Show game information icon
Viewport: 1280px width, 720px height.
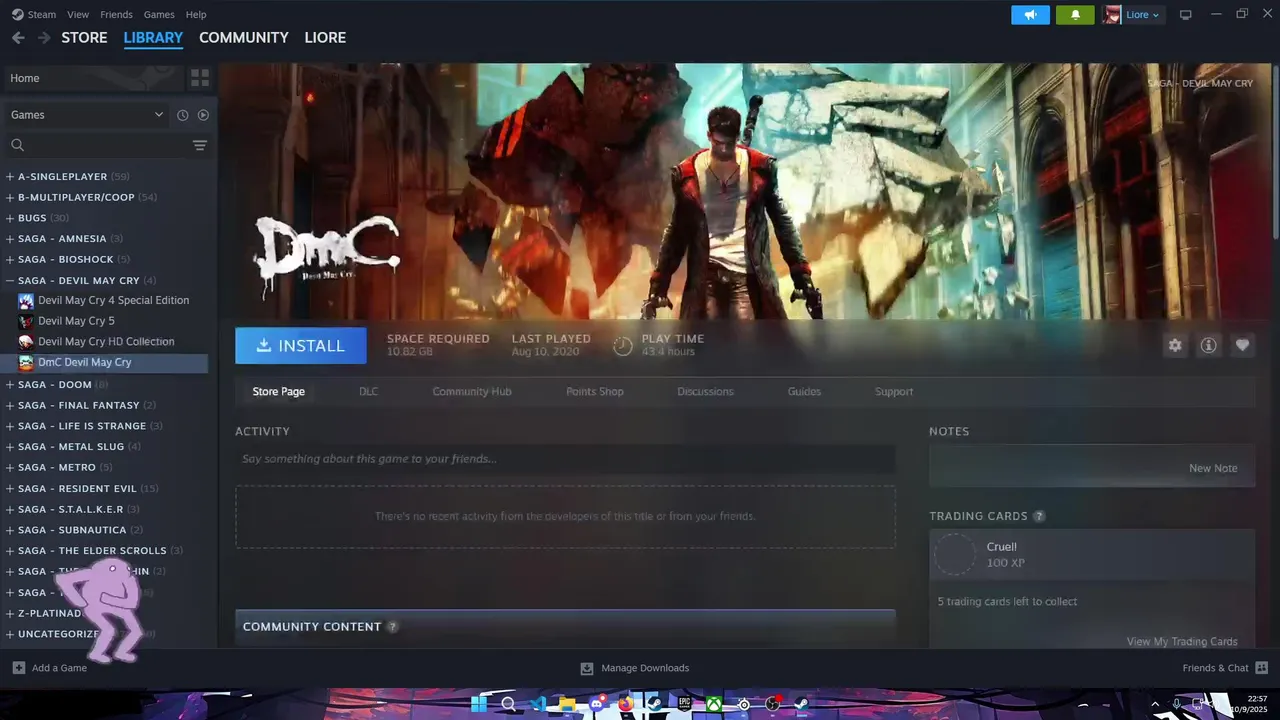pyautogui.click(x=1209, y=345)
